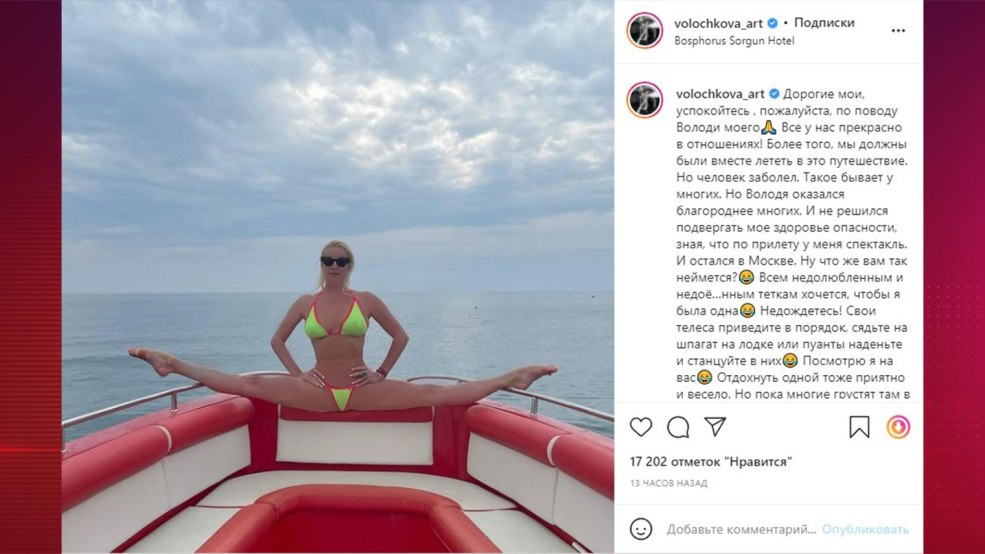The width and height of the screenshot is (985, 554).
Task: Click the caption profile avatar
Action: click(x=645, y=100)
